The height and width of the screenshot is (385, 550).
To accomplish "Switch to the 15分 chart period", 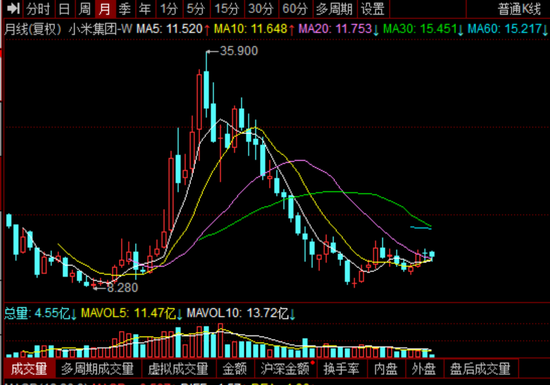I will pyautogui.click(x=227, y=8).
